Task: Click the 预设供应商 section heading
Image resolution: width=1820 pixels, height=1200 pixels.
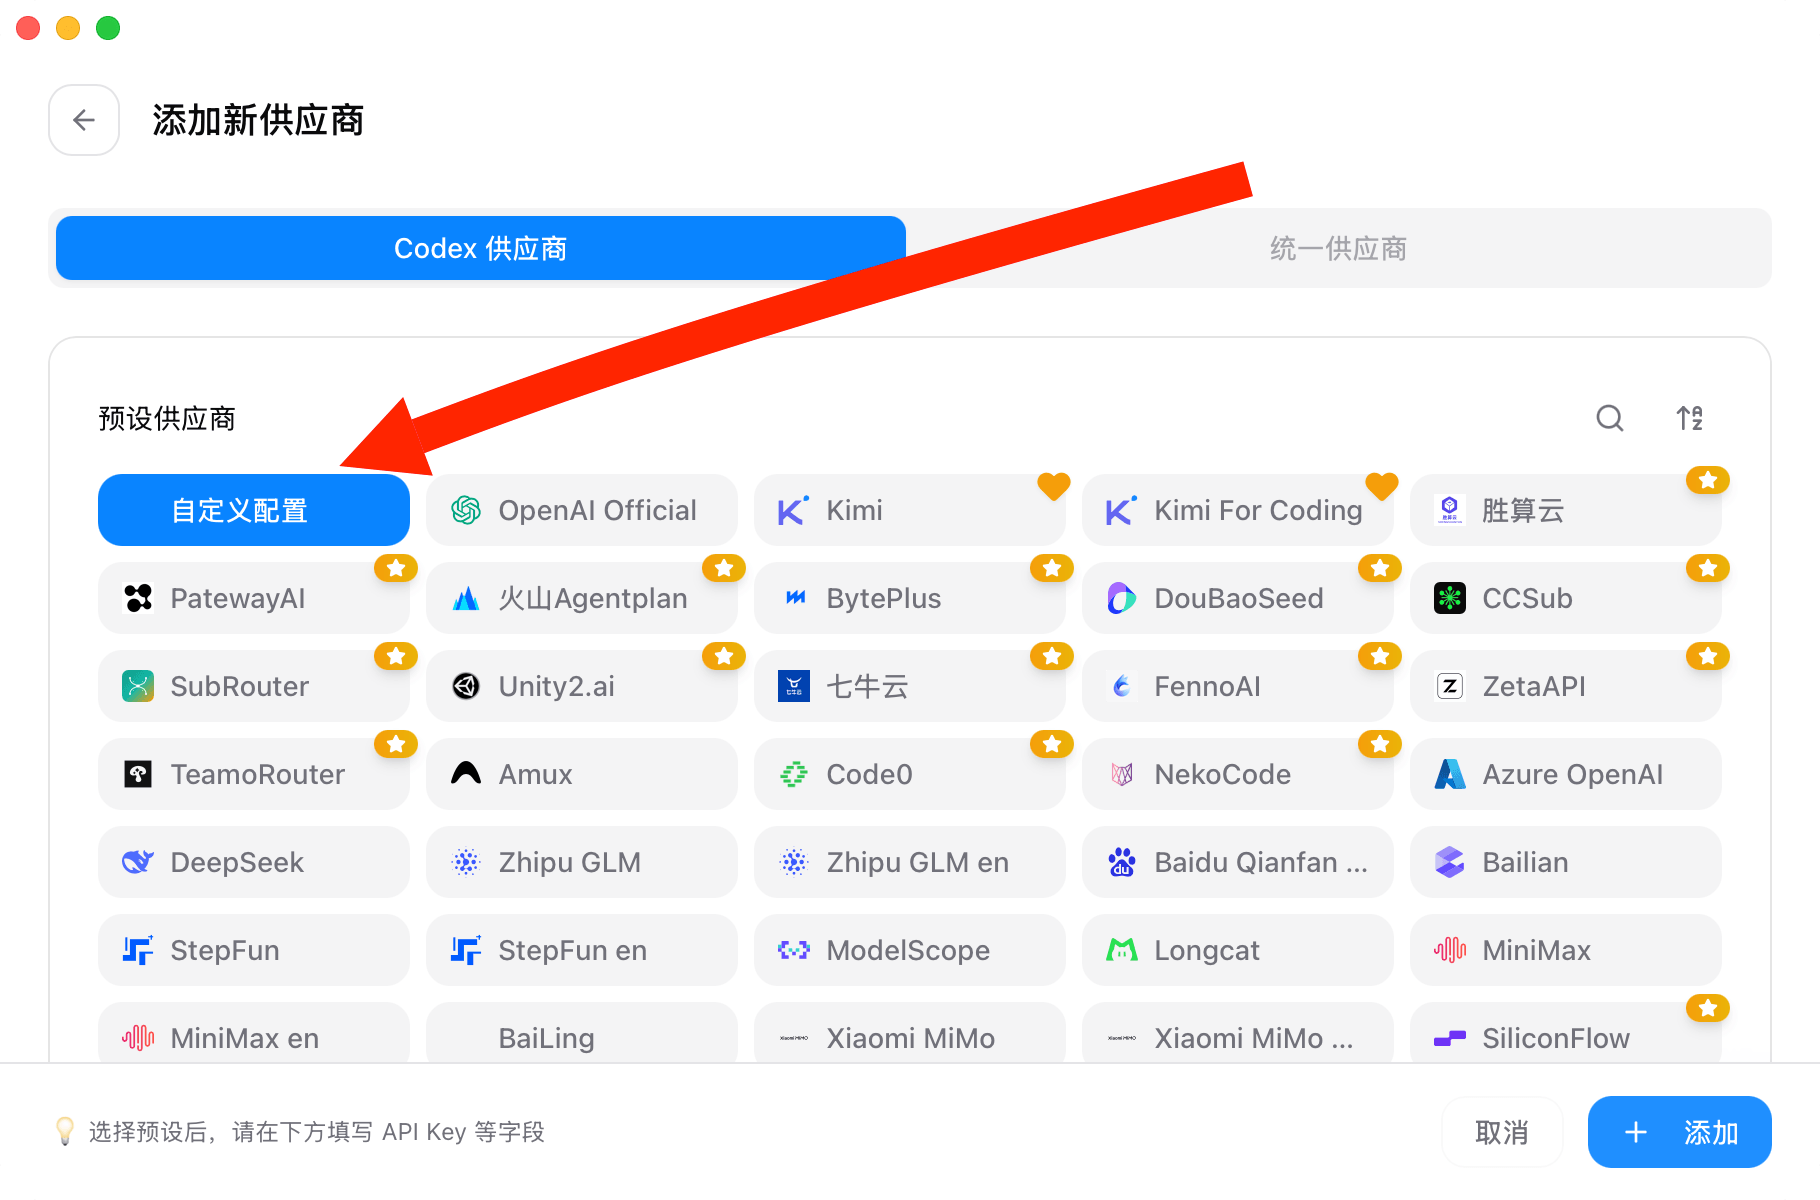Action: (167, 418)
